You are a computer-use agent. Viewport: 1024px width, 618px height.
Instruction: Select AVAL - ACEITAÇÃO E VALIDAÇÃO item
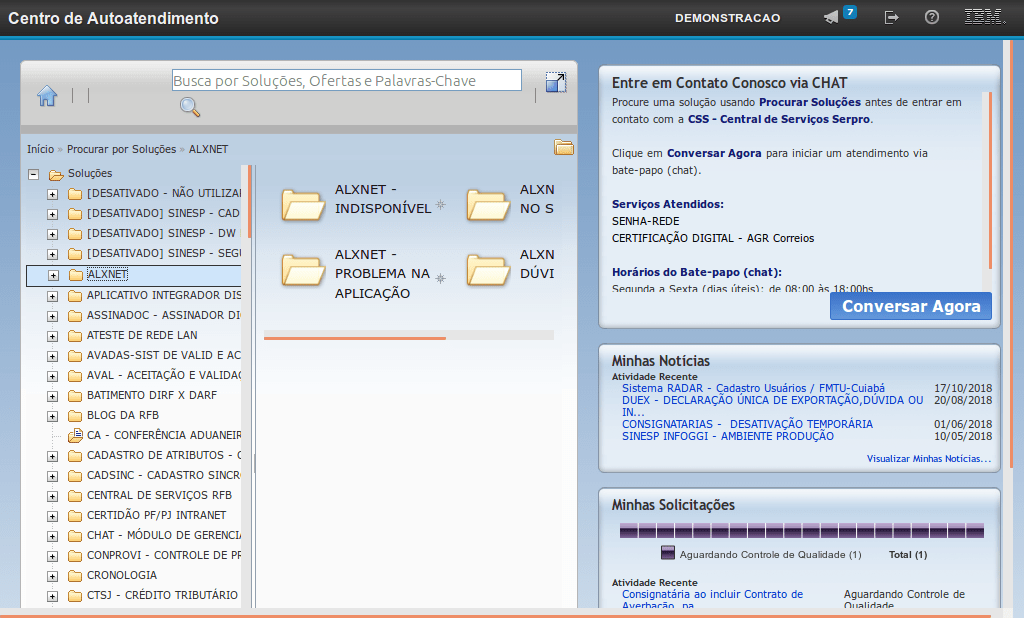(164, 375)
